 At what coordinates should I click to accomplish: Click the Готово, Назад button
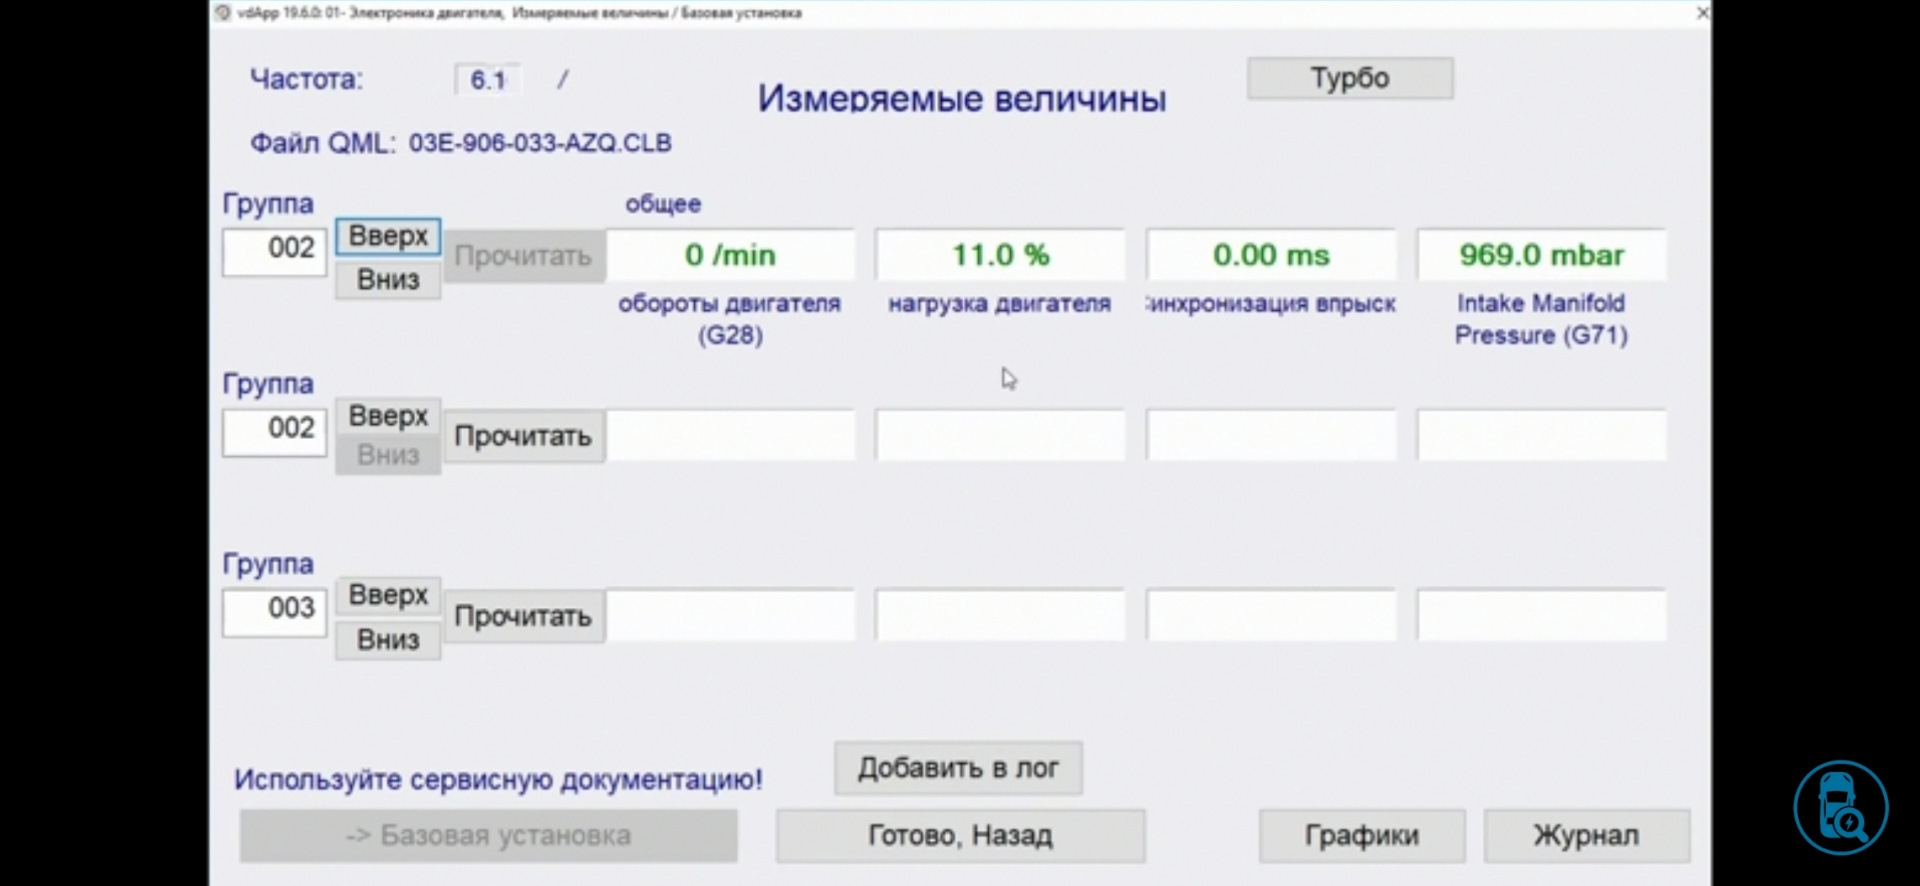coord(960,836)
